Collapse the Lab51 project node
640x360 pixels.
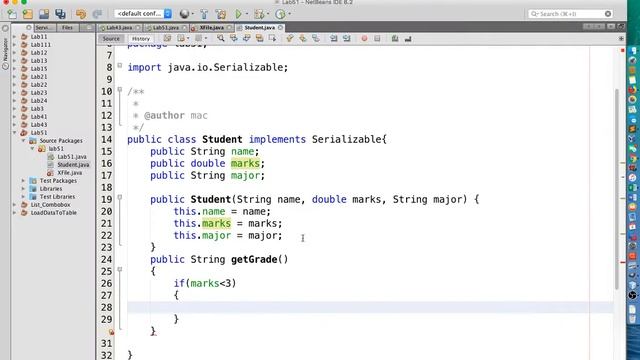tap(15, 133)
